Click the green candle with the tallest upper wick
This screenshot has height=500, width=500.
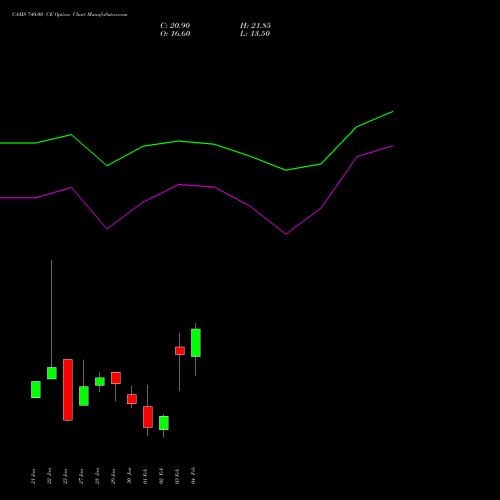coord(52,373)
